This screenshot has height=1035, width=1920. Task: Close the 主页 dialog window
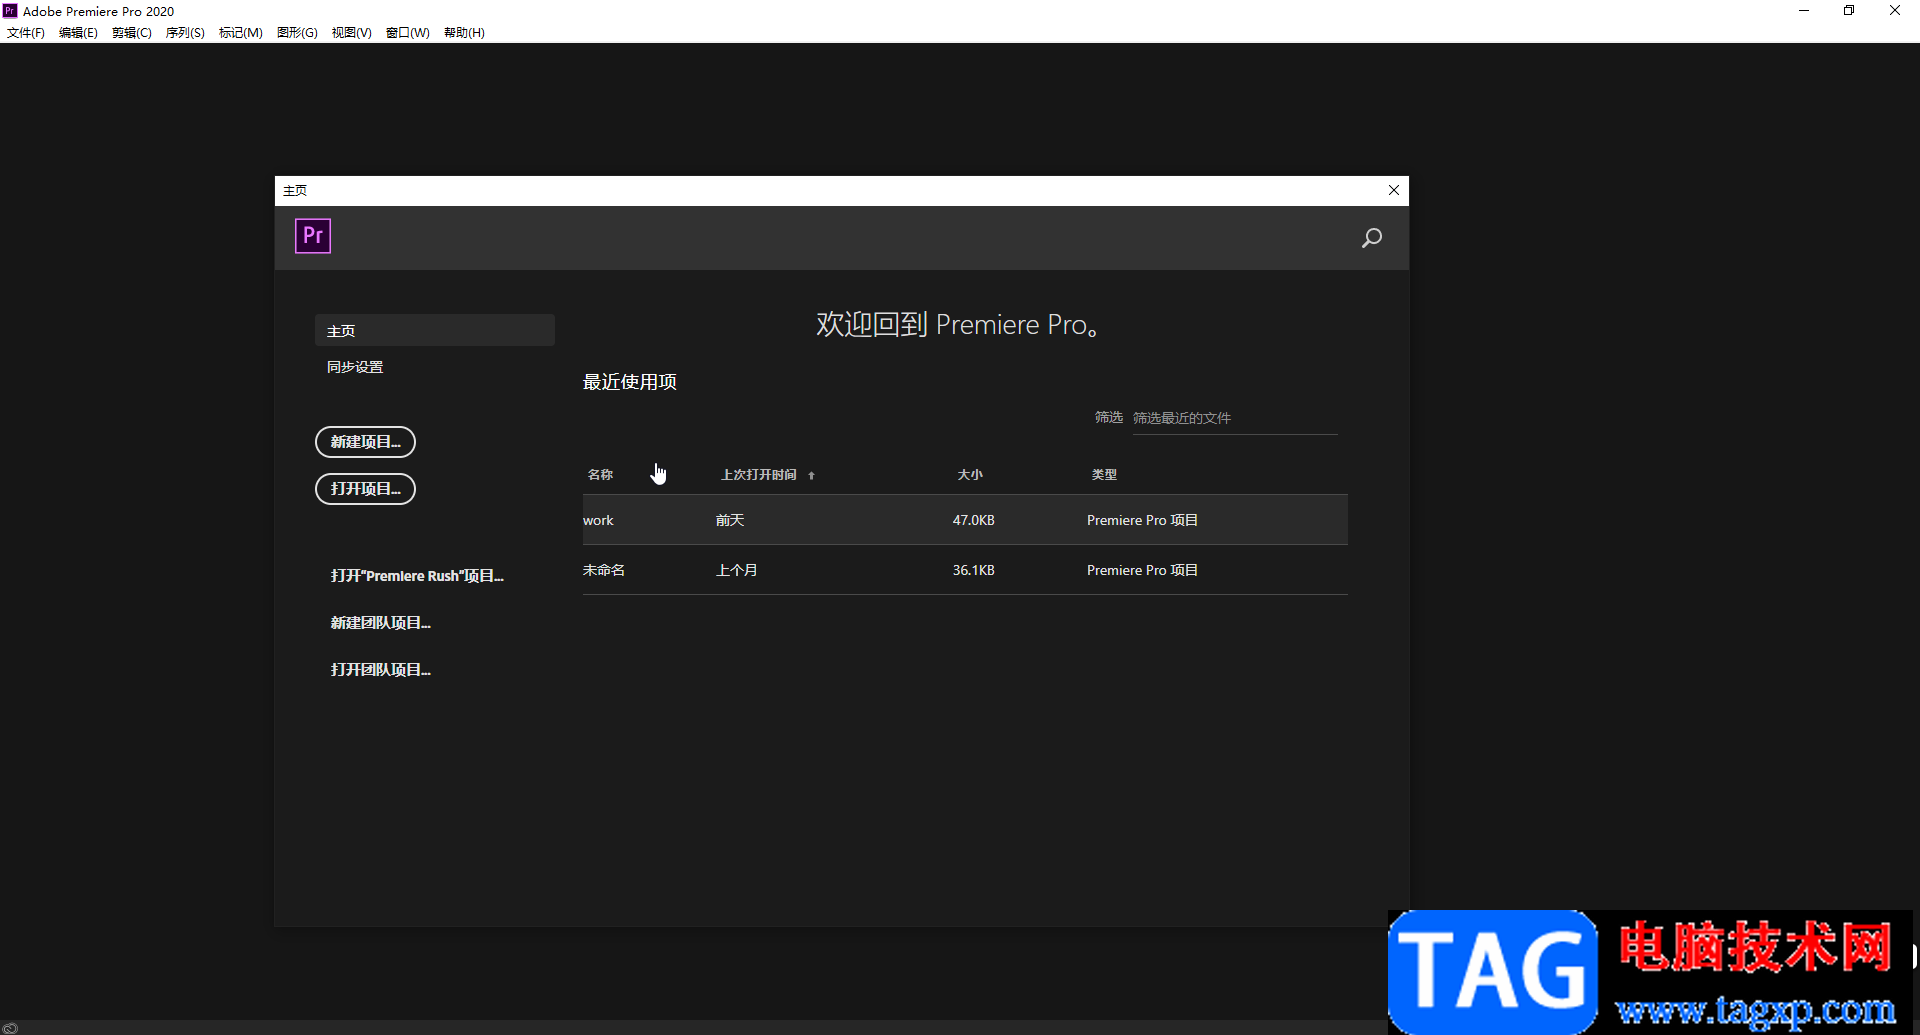[x=1394, y=190]
